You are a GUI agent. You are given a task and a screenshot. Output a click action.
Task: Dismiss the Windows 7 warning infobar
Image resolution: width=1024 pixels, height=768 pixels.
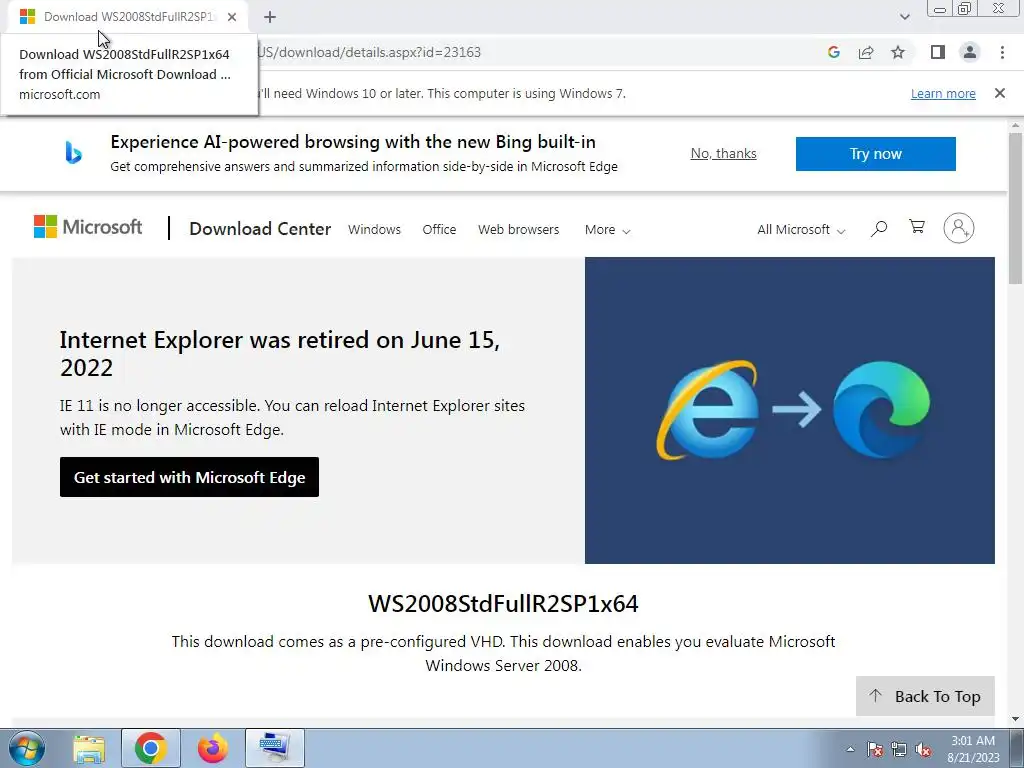click(1000, 93)
